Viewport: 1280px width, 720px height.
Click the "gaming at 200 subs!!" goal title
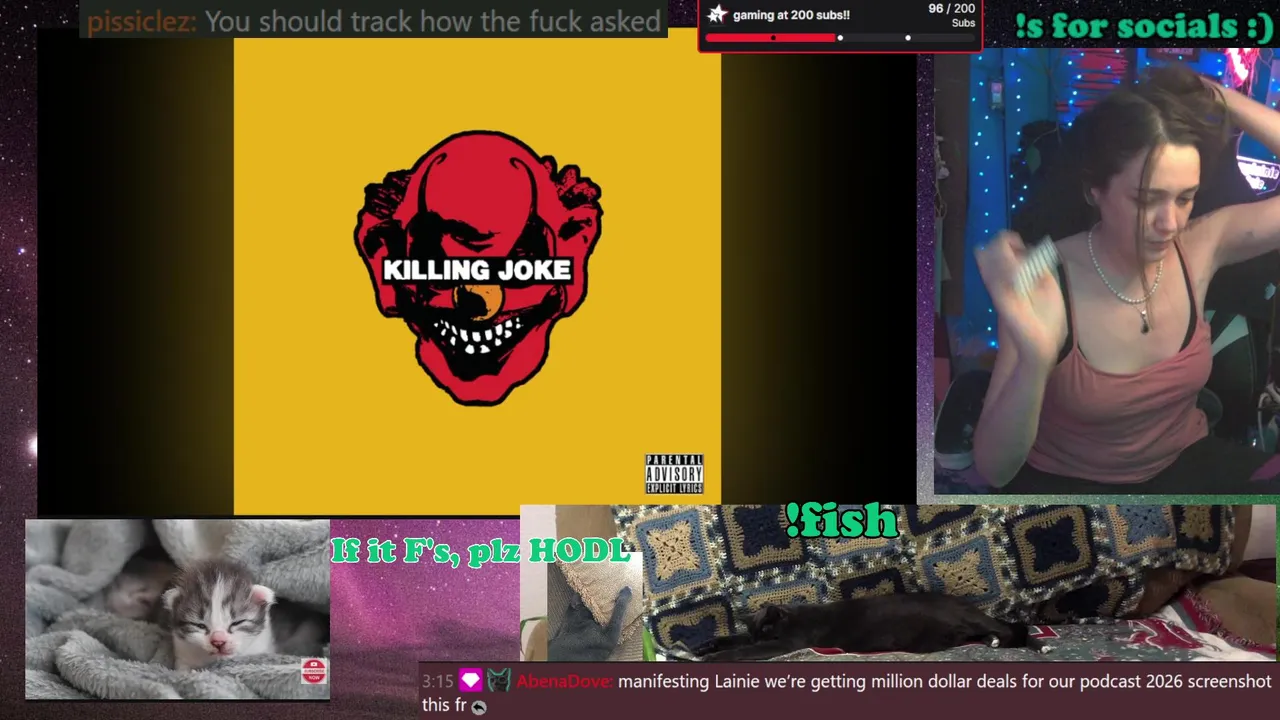click(x=791, y=15)
